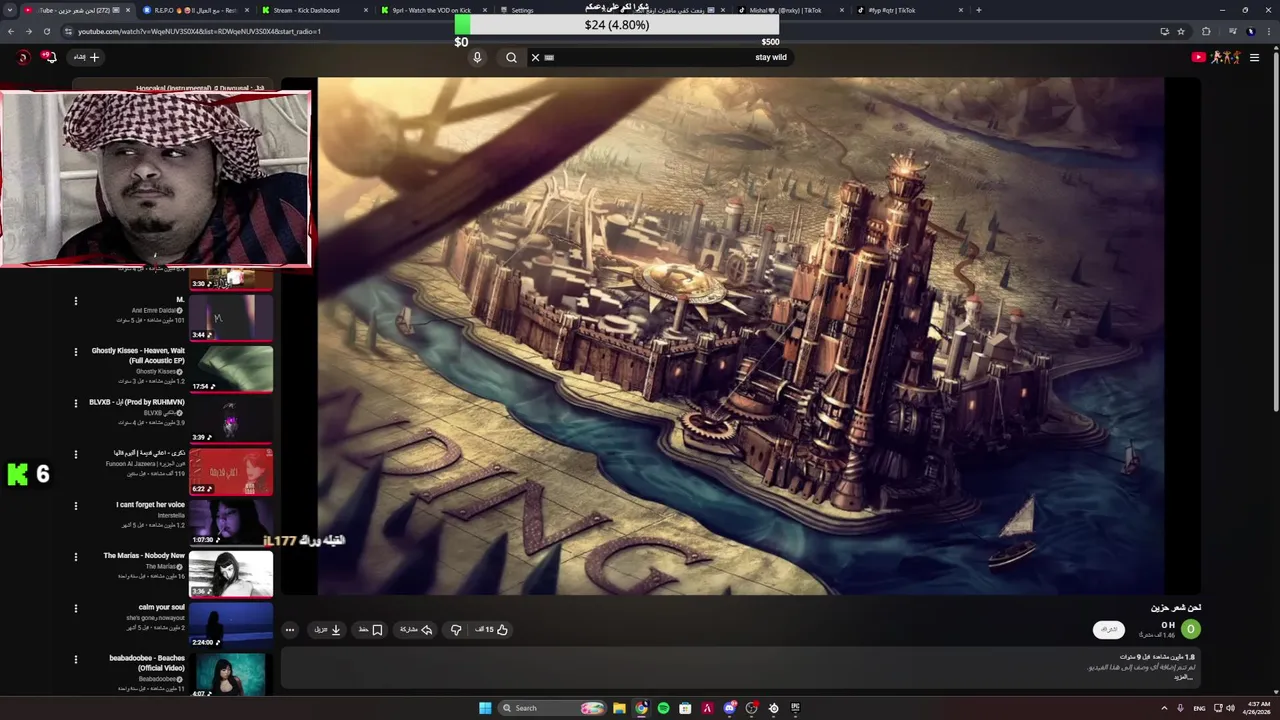Click the YouTube search magnifier button
The image size is (1280, 720).
pyautogui.click(x=511, y=57)
